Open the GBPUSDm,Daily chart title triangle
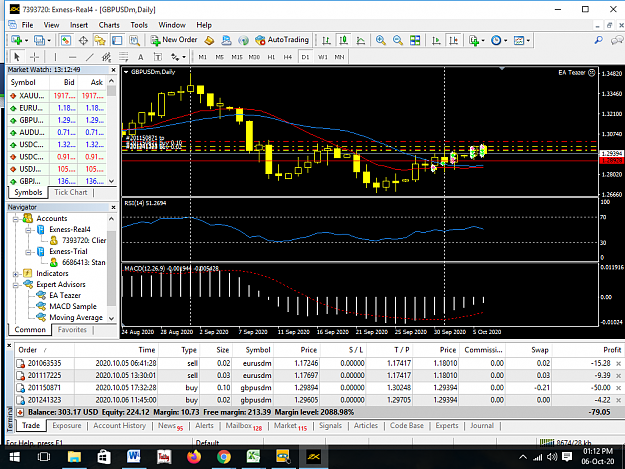625x469 pixels. pos(126,72)
